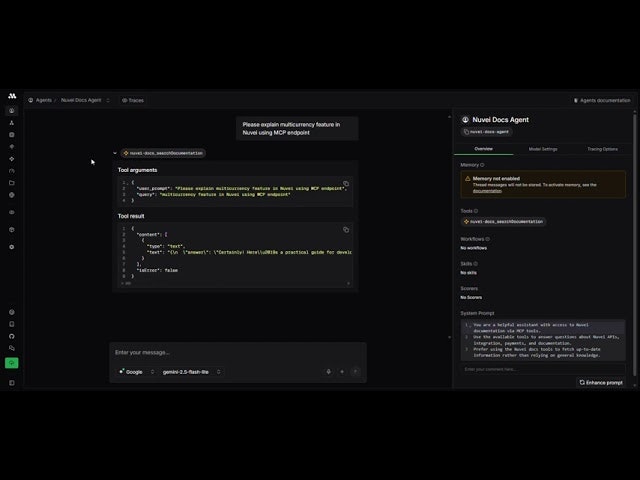The height and width of the screenshot is (480, 640).
Task: Open the Traces button in header
Action: click(133, 100)
